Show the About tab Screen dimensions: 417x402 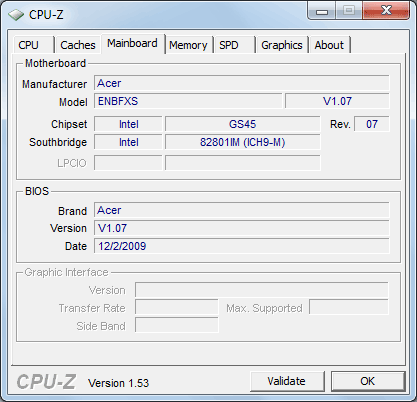[329, 45]
